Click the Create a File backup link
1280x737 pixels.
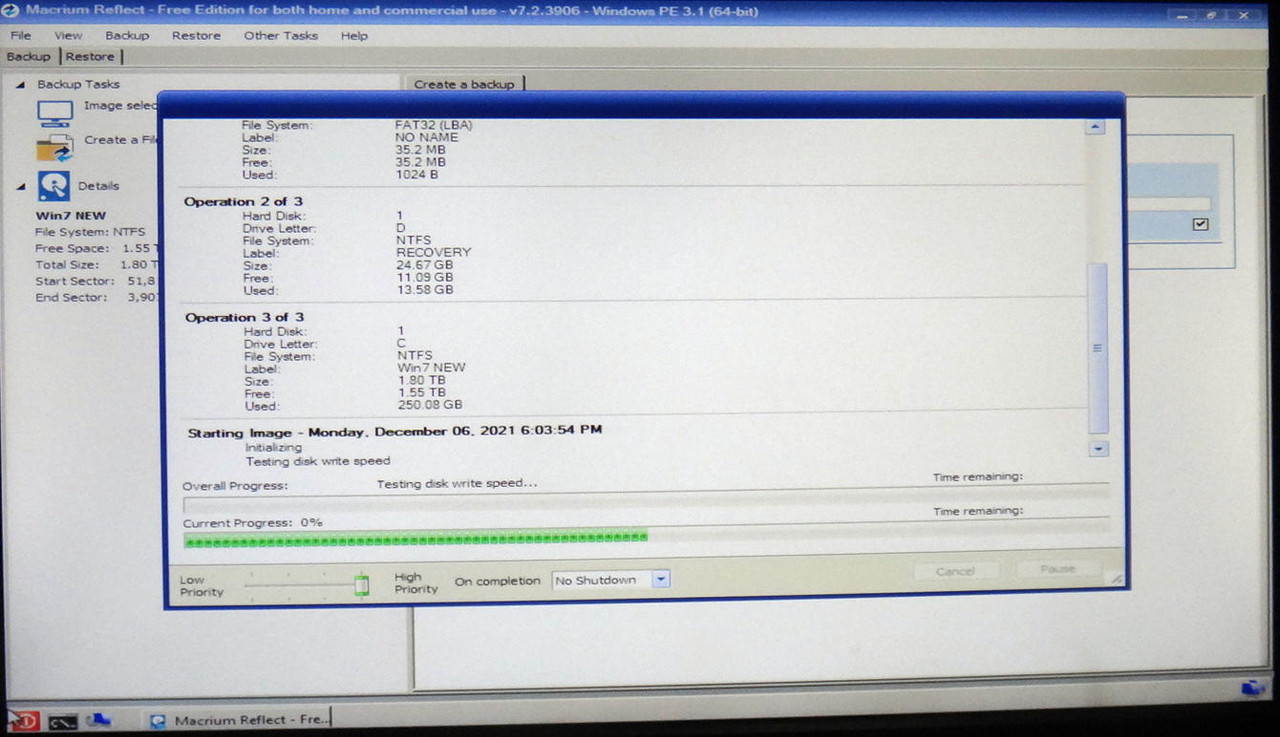[121, 140]
